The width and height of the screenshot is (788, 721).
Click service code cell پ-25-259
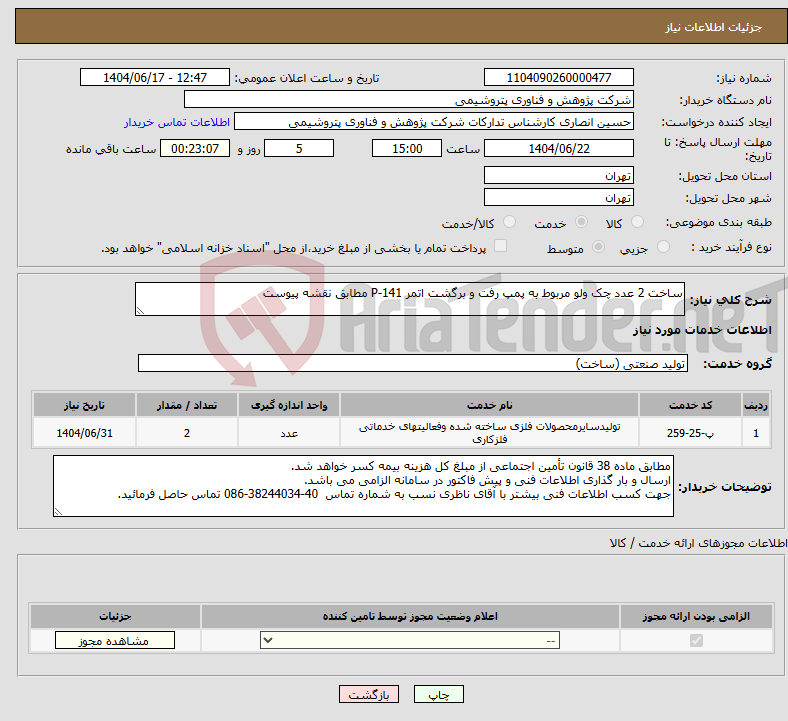tap(691, 432)
